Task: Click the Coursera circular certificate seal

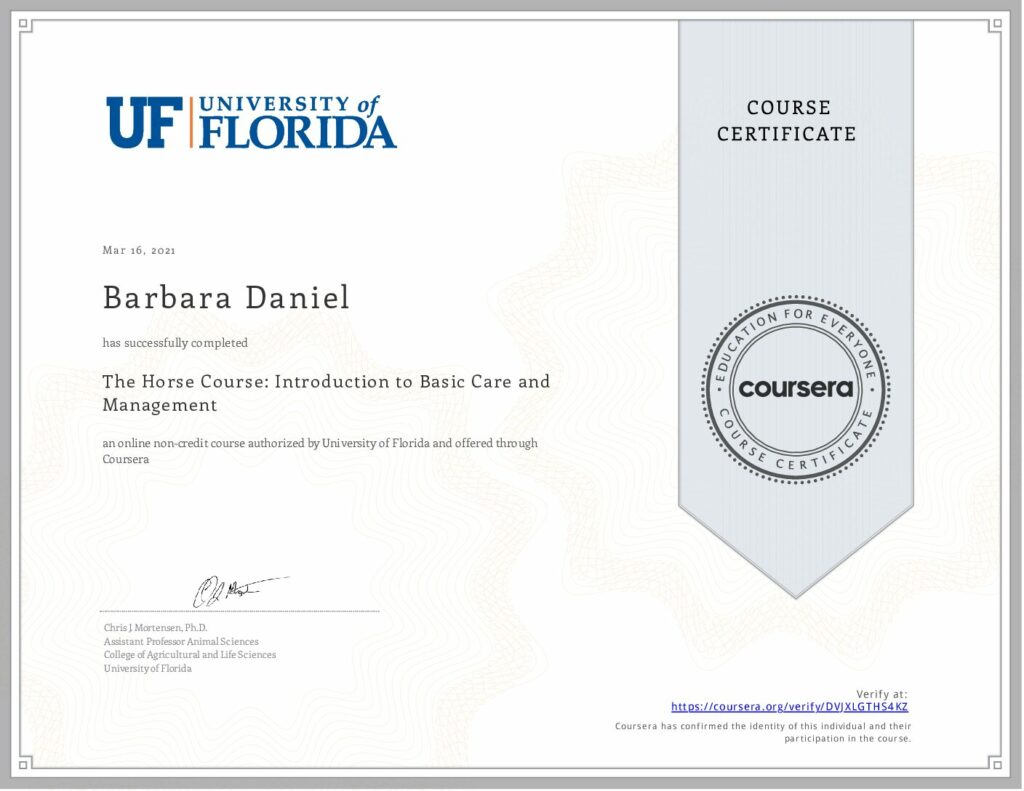Action: click(795, 389)
